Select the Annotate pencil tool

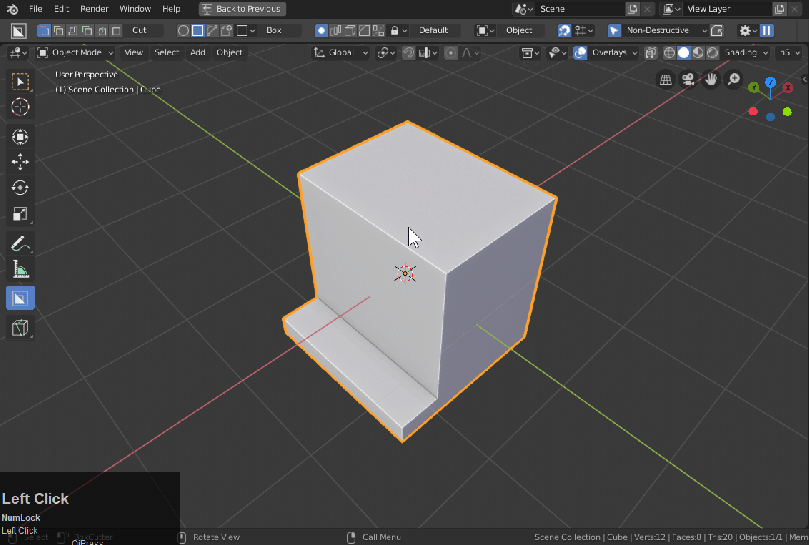click(x=20, y=243)
